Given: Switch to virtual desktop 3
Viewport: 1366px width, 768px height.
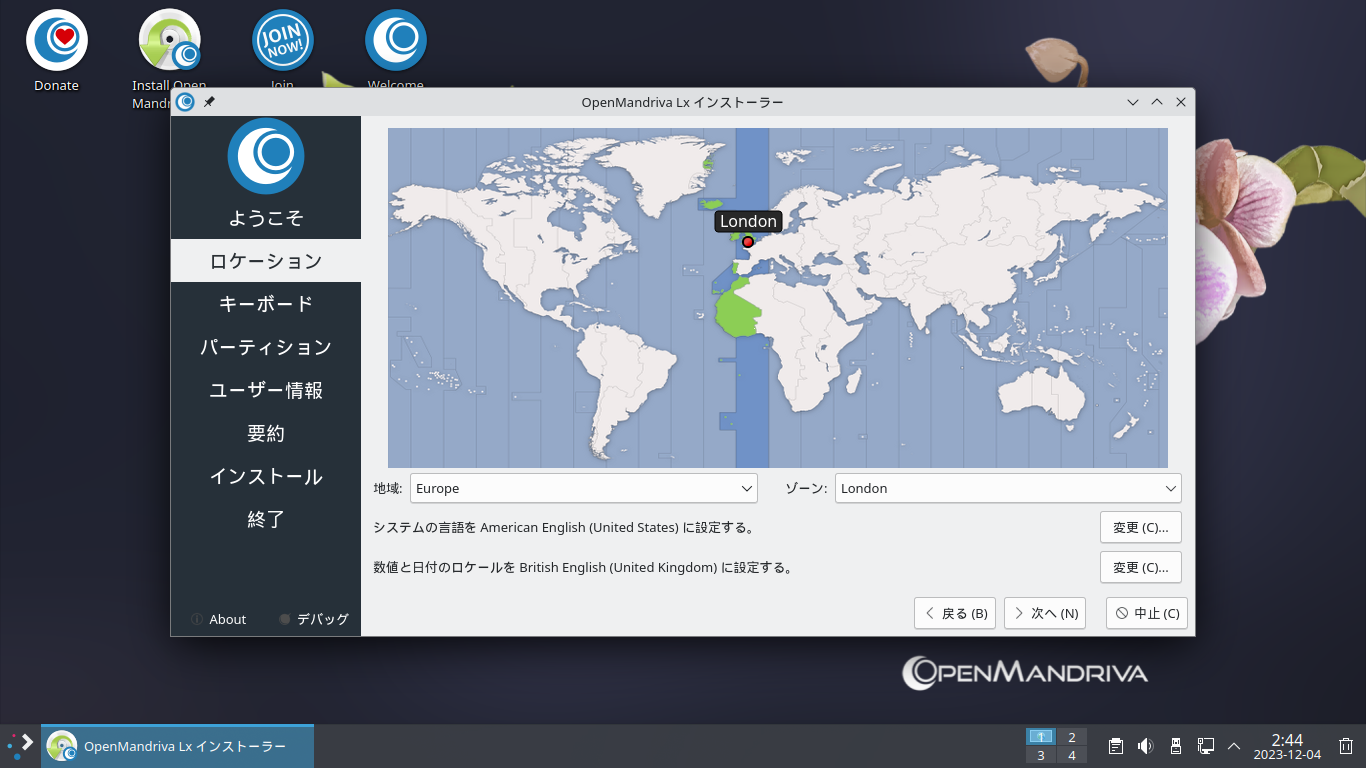Looking at the screenshot, I should click(x=1041, y=755).
